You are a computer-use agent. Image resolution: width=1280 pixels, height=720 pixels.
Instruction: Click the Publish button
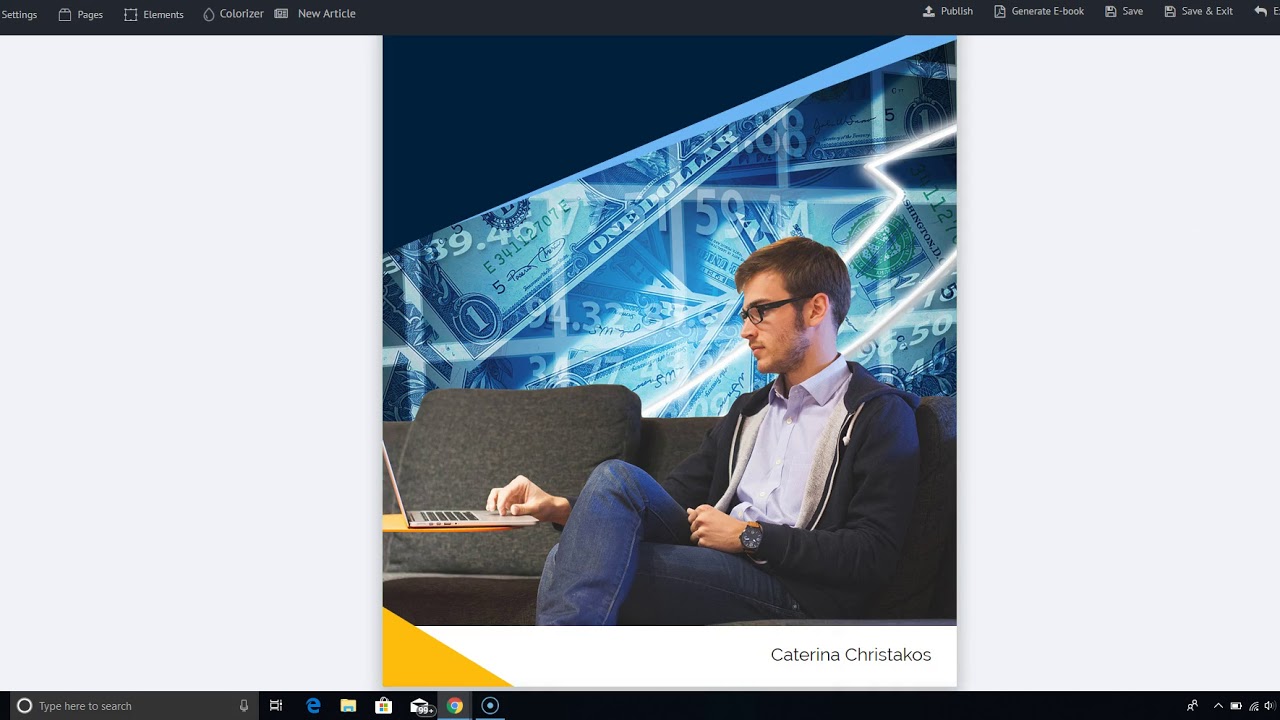(947, 11)
